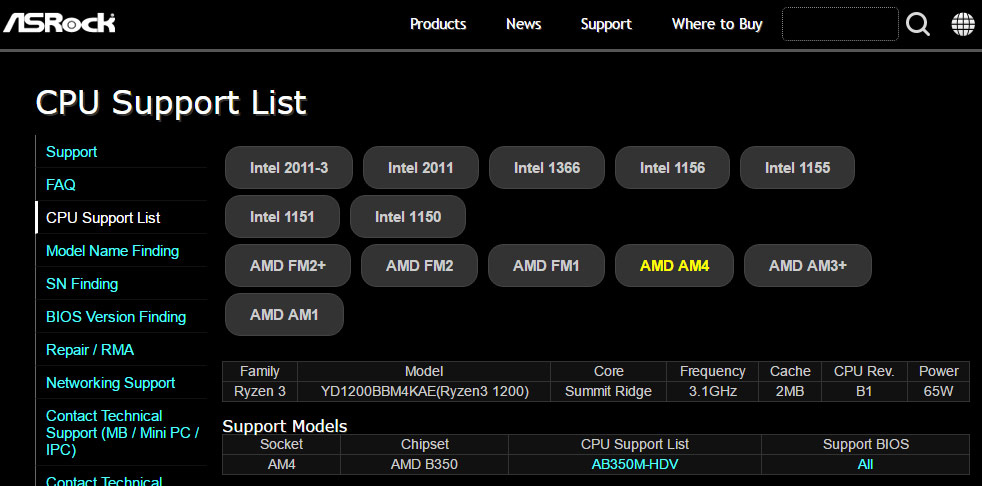Screen dimensions: 982x486
Task: Click the search magnifier icon
Action: click(918, 24)
